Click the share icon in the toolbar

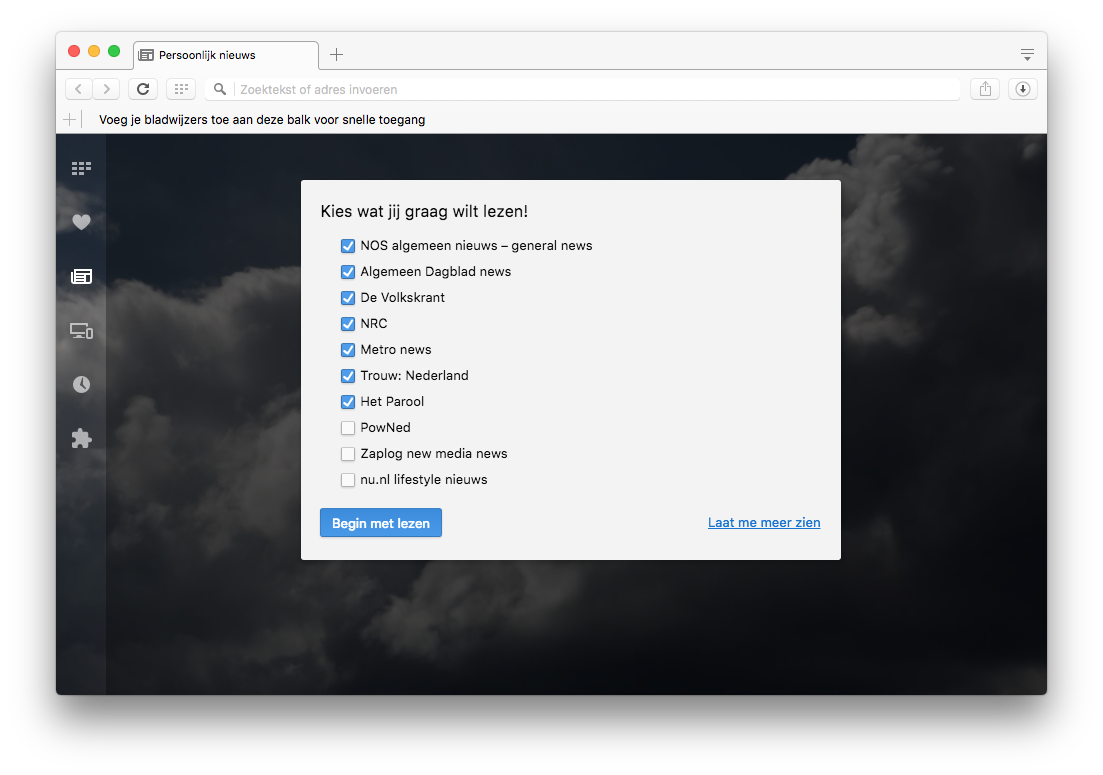[985, 89]
